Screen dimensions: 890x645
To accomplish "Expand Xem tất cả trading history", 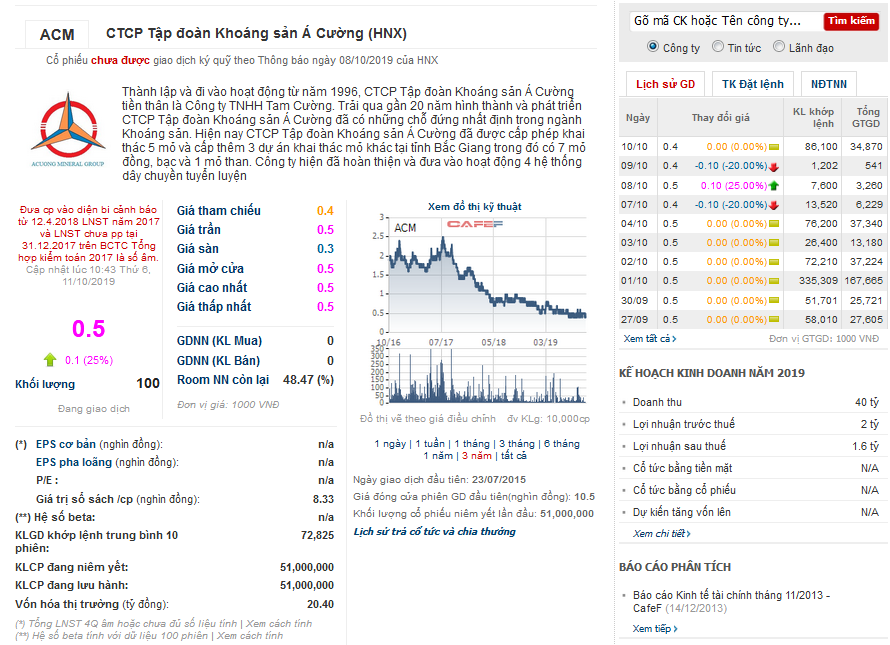I will tap(650, 338).
